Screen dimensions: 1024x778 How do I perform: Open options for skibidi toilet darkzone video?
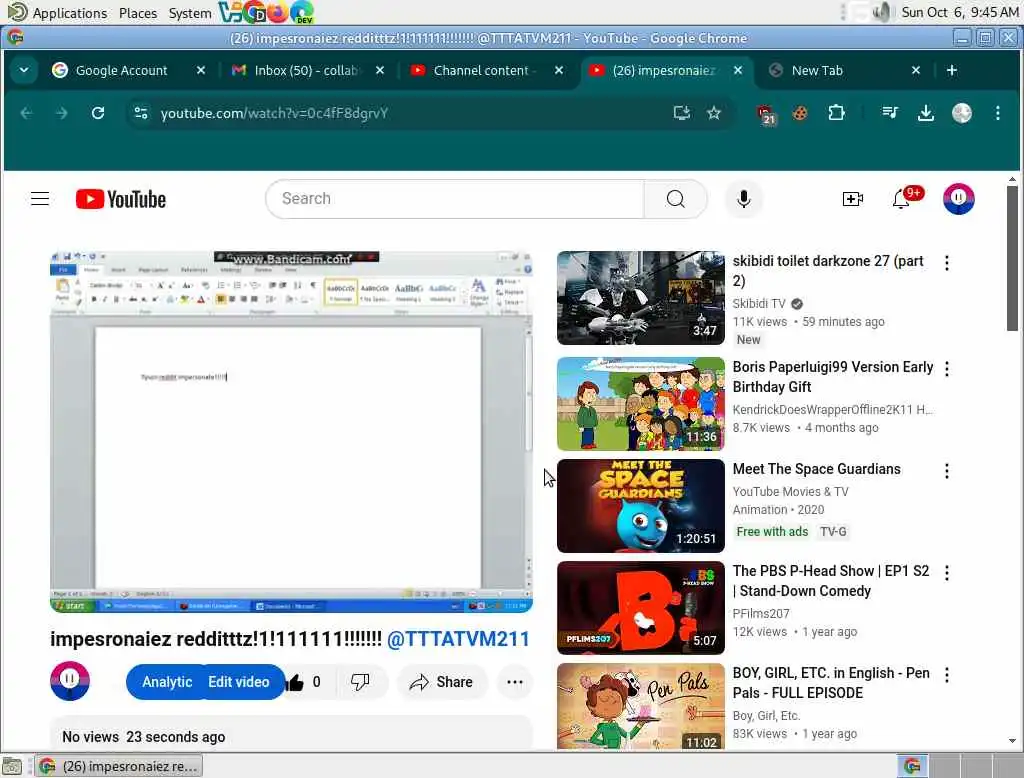pyautogui.click(x=946, y=263)
